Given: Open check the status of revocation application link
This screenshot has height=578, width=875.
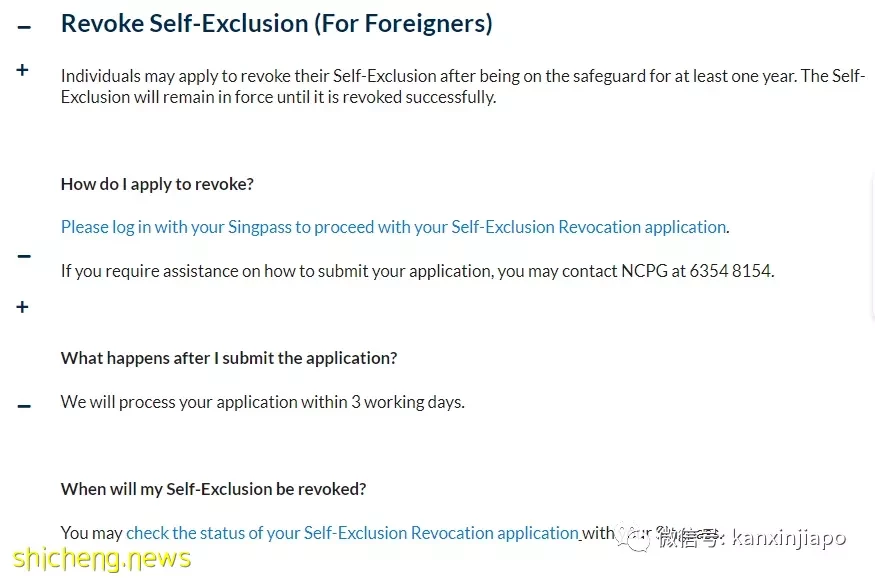Looking at the screenshot, I should pos(353,533).
